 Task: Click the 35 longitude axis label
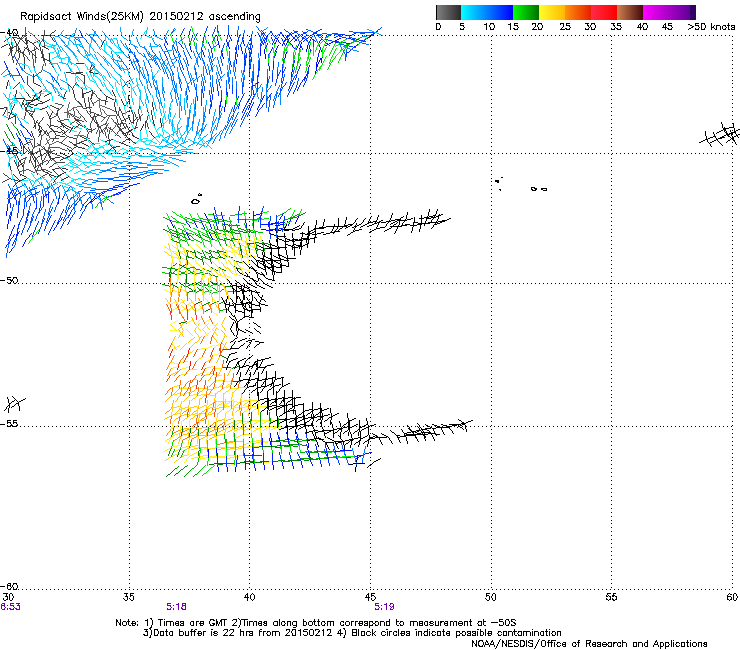(128, 597)
